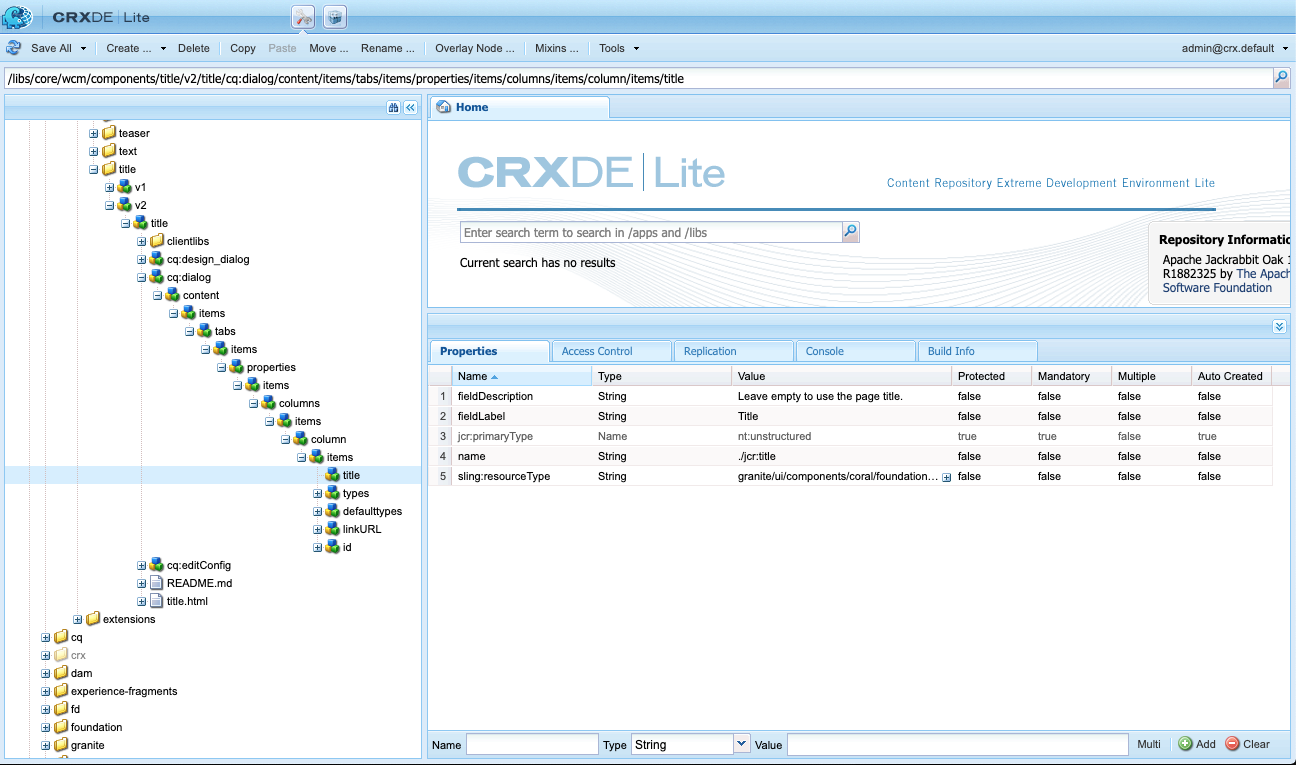Focus the /apps and /libs search field
Viewport: 1296px width, 765px height.
(651, 232)
